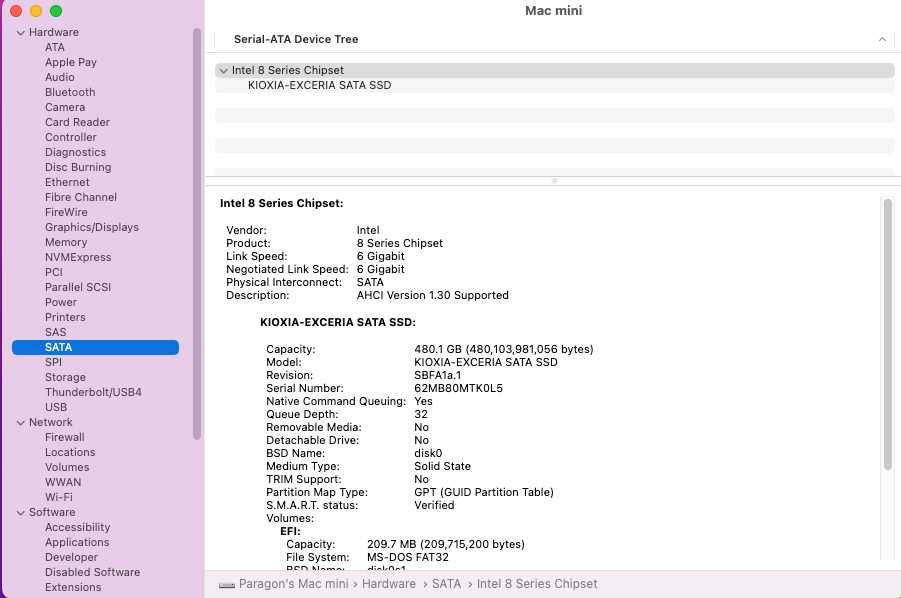Open Applications under Software
This screenshot has height=598, width=901.
[77, 542]
